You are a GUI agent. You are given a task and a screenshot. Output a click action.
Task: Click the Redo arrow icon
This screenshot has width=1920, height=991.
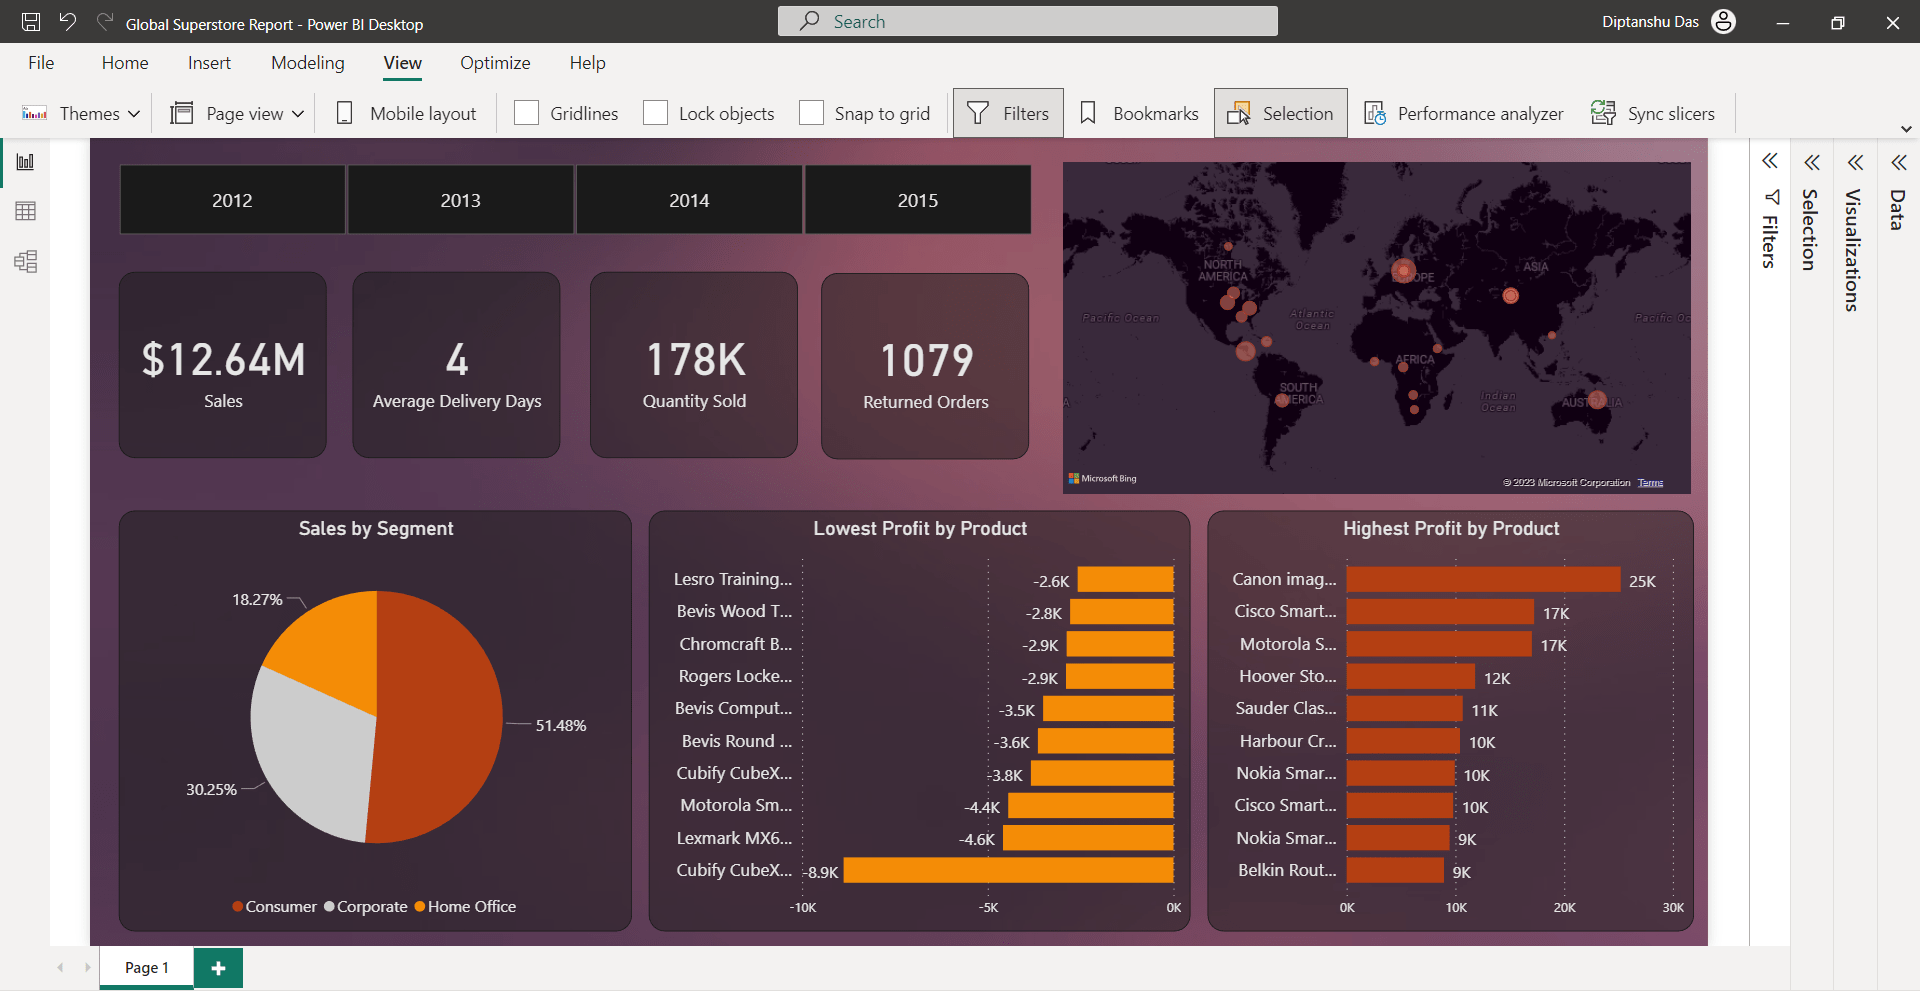click(x=105, y=22)
